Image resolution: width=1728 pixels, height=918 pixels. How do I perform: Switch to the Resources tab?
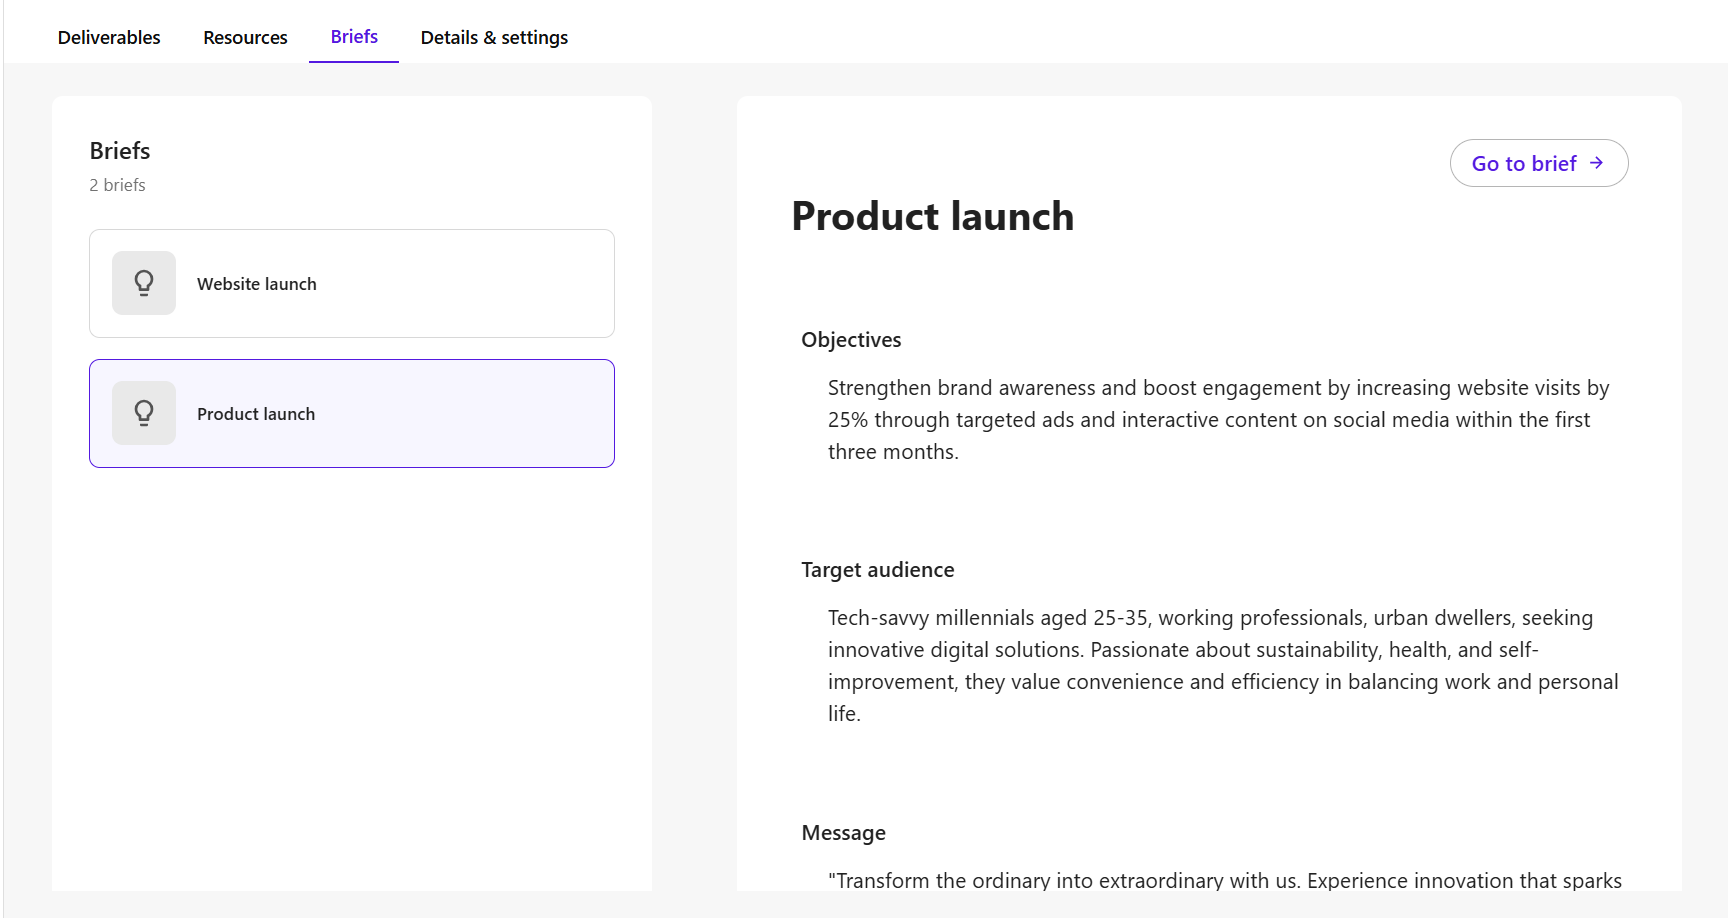[245, 37]
